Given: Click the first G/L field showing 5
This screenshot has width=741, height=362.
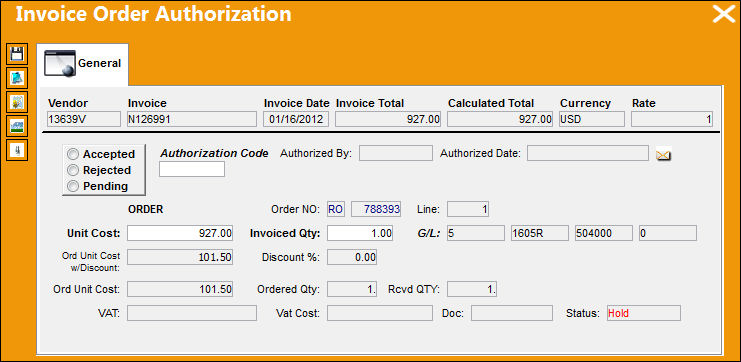Looking at the screenshot, I should [x=476, y=233].
